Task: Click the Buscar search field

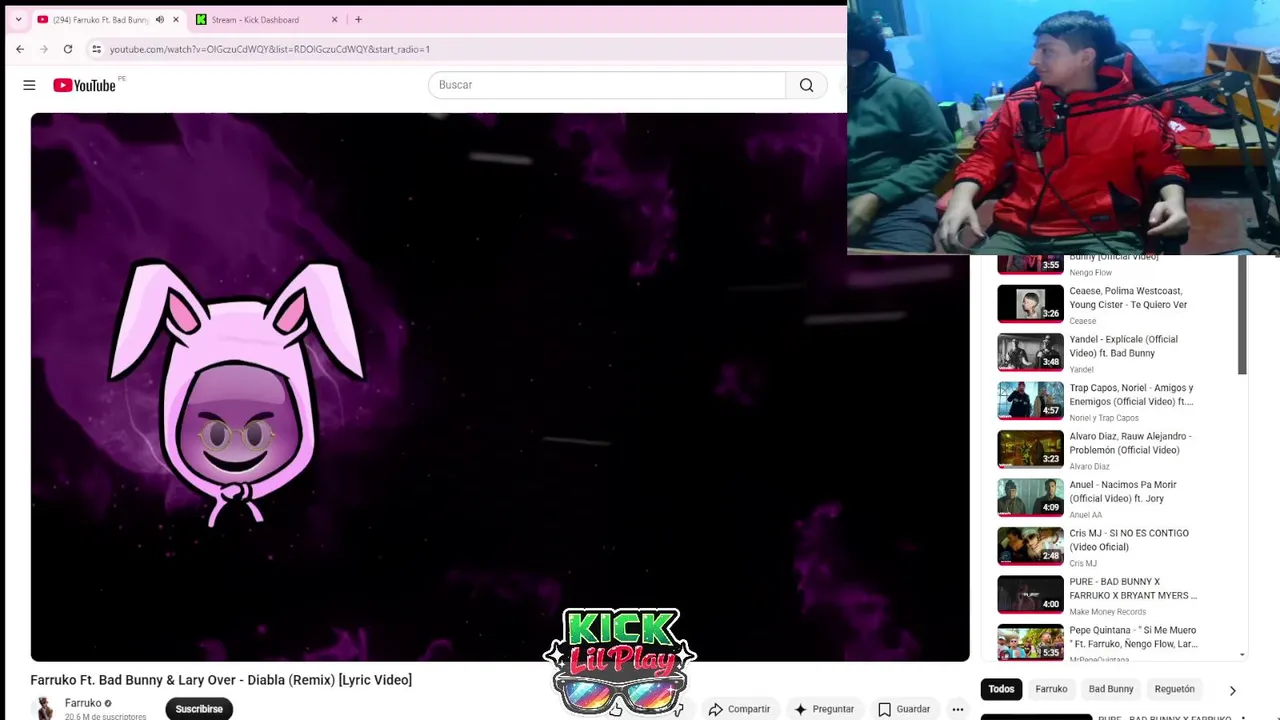Action: (607, 85)
